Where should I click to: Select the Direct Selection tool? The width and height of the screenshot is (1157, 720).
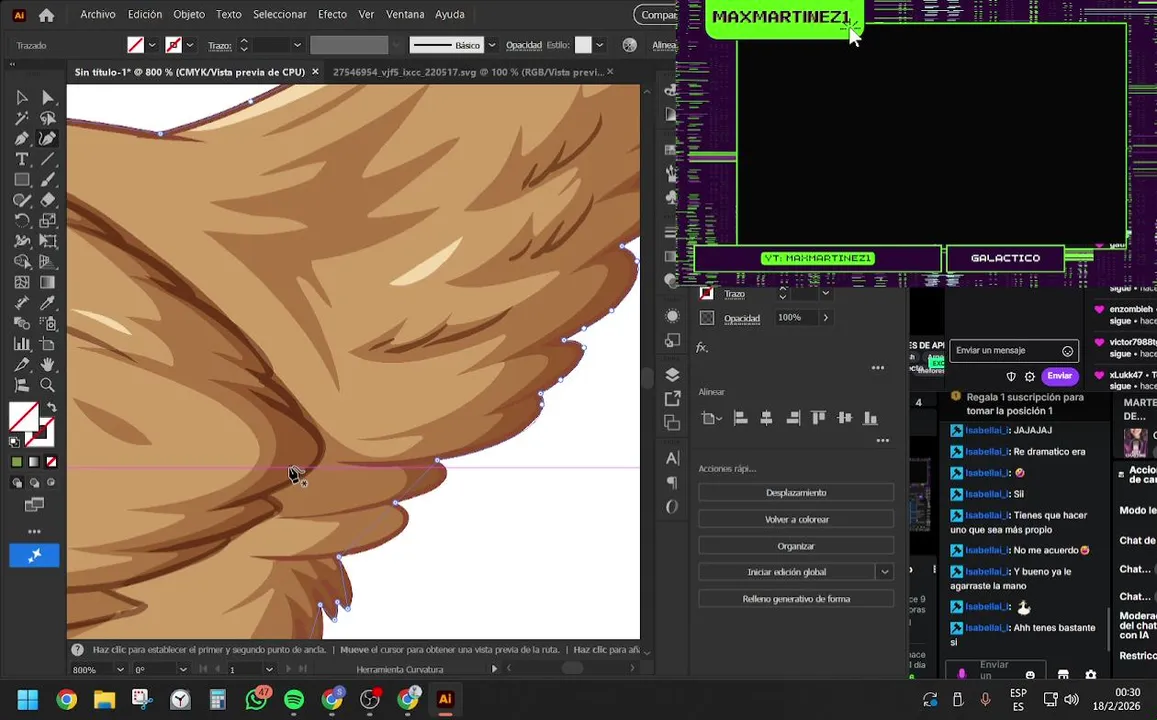pyautogui.click(x=47, y=97)
